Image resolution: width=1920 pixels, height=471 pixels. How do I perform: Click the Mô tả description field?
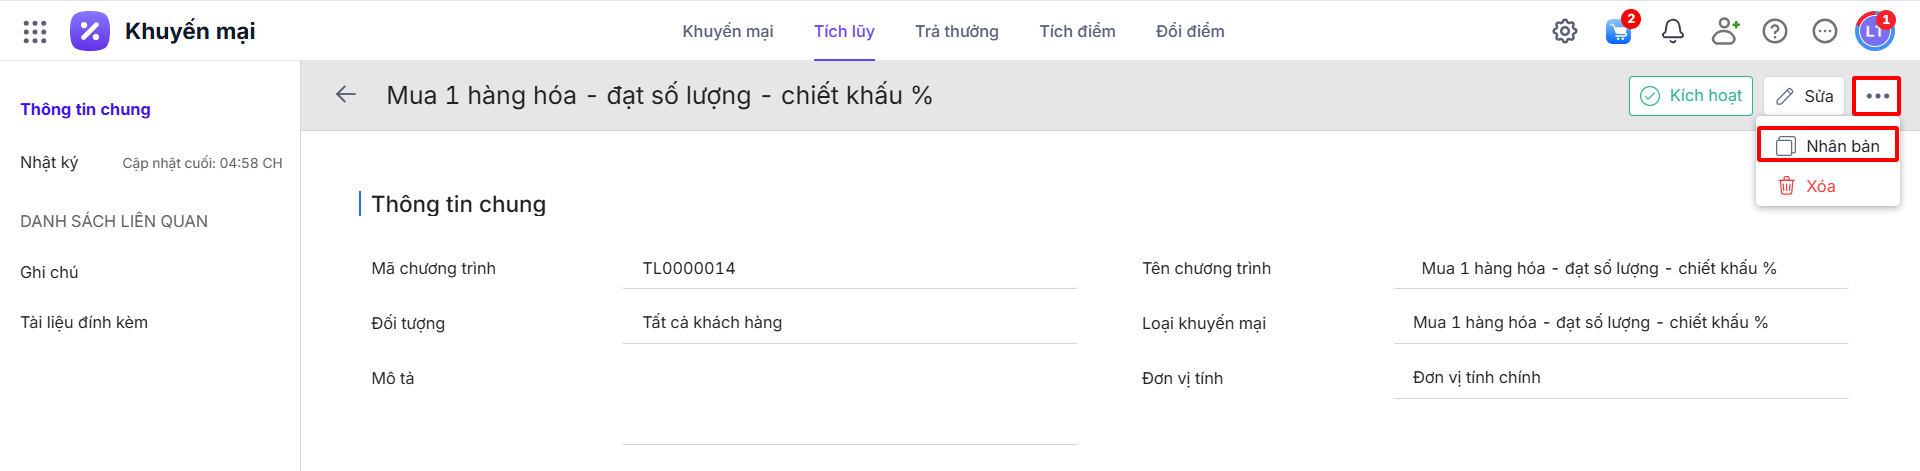849,405
